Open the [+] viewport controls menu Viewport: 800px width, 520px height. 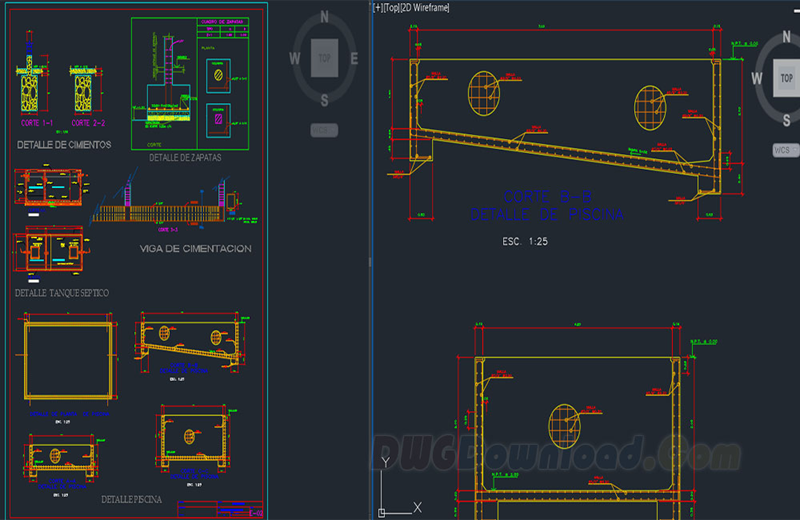pyautogui.click(x=378, y=8)
